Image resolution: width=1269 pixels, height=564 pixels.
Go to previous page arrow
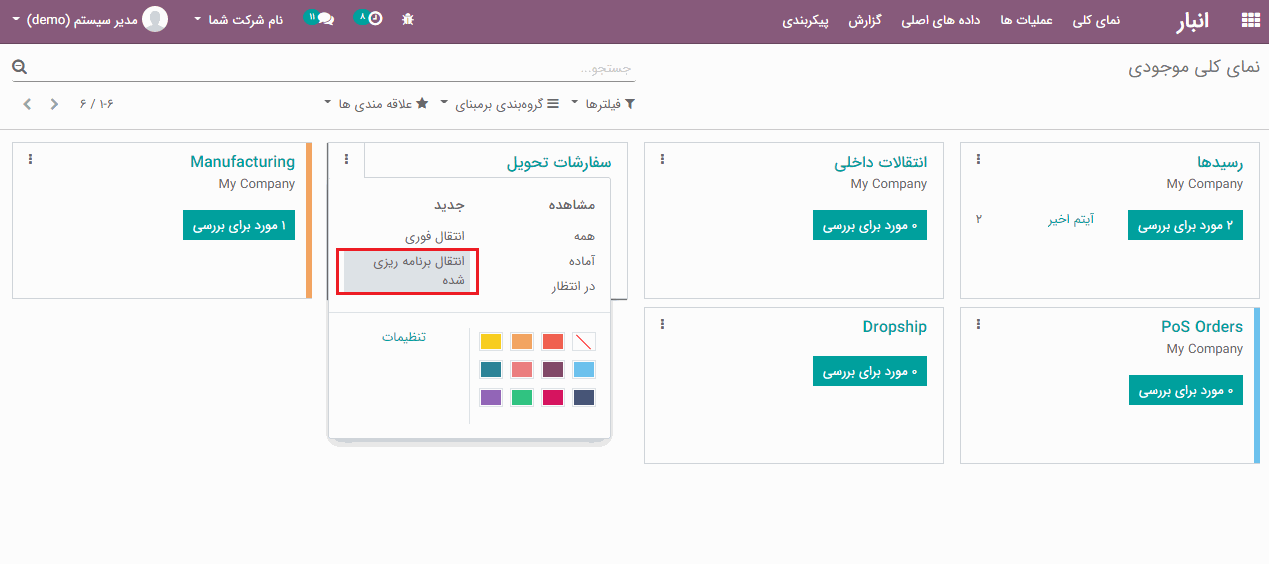[54, 104]
